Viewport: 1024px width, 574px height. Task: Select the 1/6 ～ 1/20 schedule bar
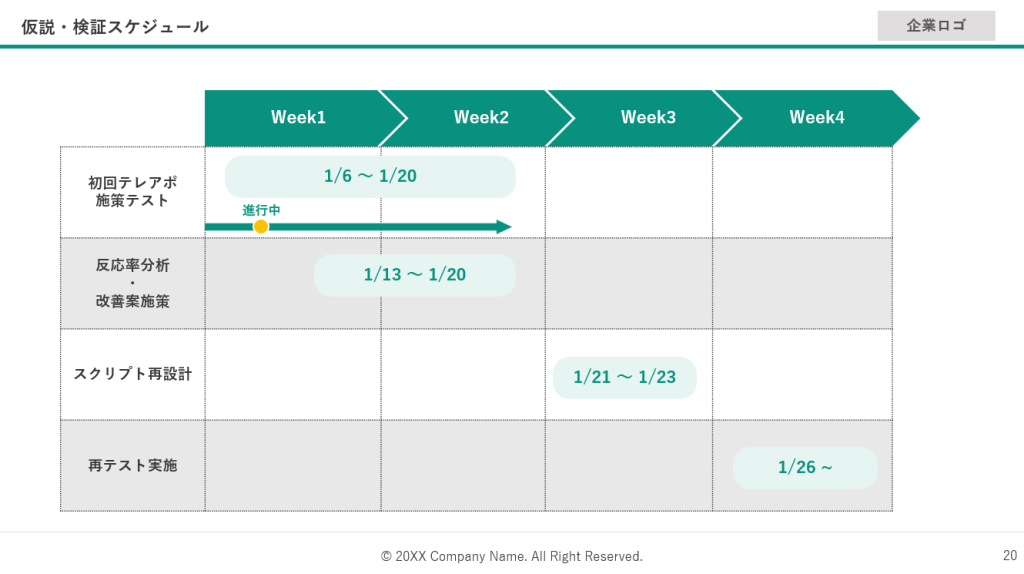pyautogui.click(x=370, y=176)
